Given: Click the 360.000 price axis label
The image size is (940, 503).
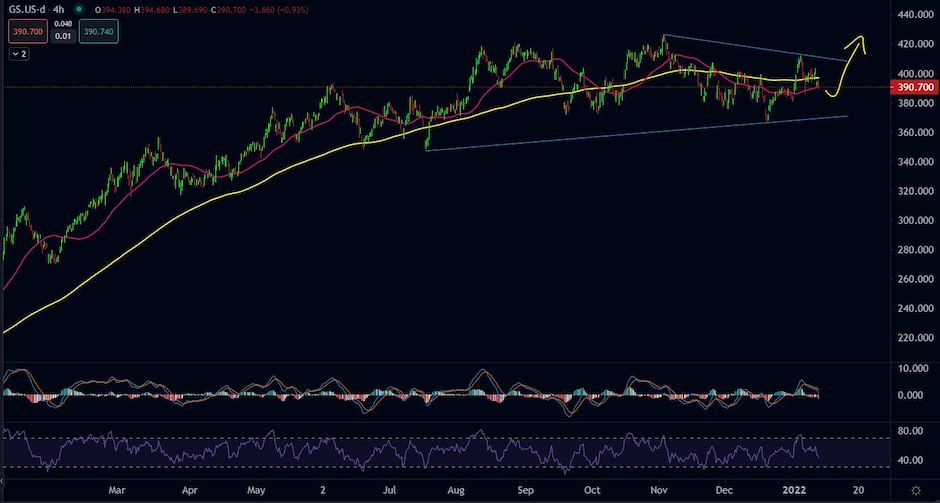Looking at the screenshot, I should 916,132.
